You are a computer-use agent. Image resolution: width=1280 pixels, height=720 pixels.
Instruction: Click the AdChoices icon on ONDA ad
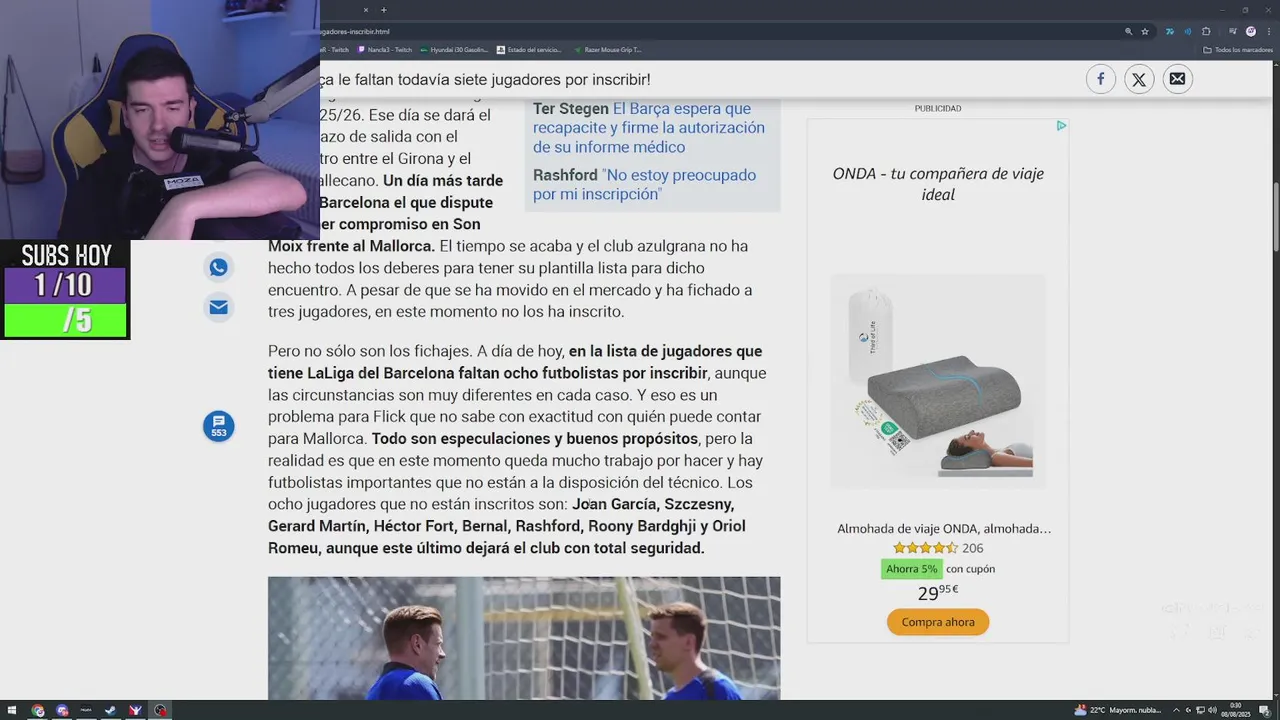coord(1061,126)
